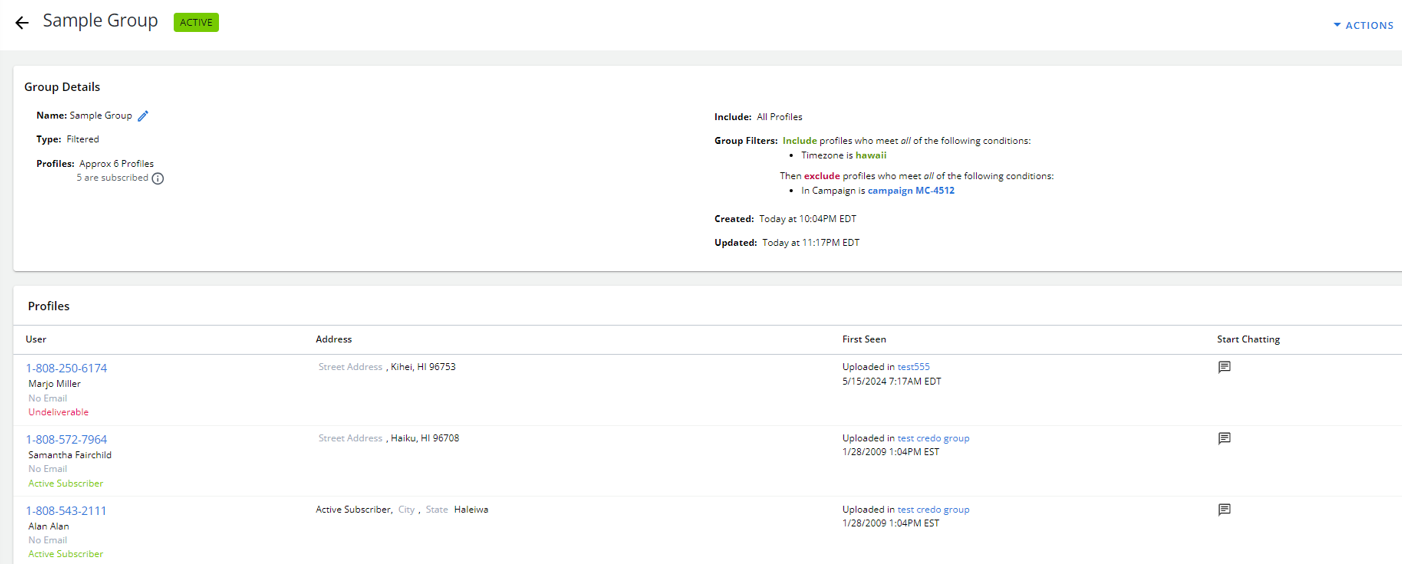Click the ACTIVE status badge
This screenshot has height=575, width=1402.
tap(196, 22)
